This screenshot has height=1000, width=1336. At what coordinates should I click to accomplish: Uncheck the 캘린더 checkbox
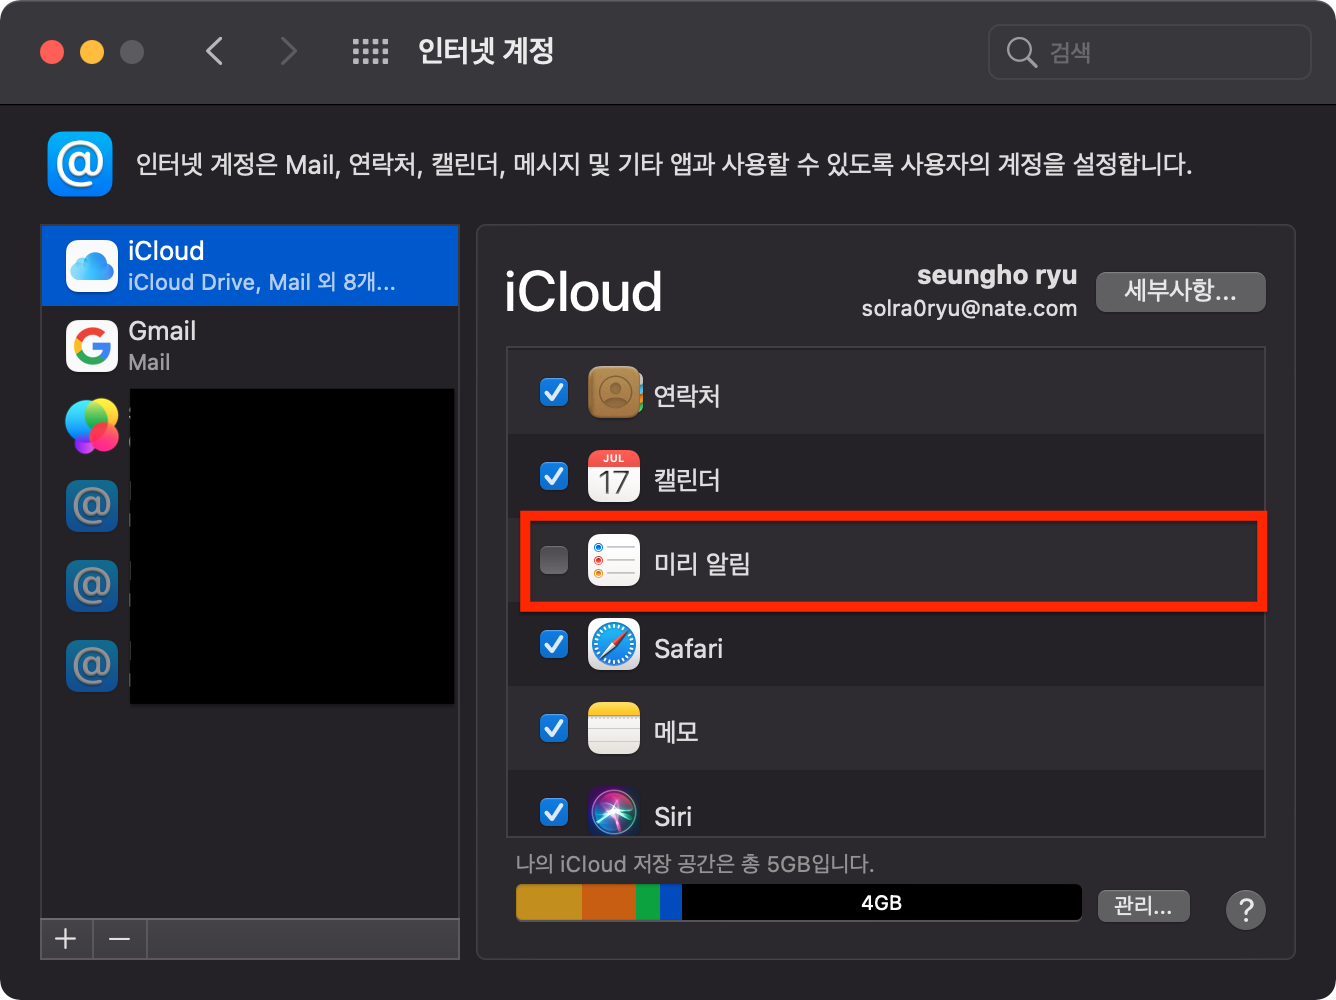(554, 476)
